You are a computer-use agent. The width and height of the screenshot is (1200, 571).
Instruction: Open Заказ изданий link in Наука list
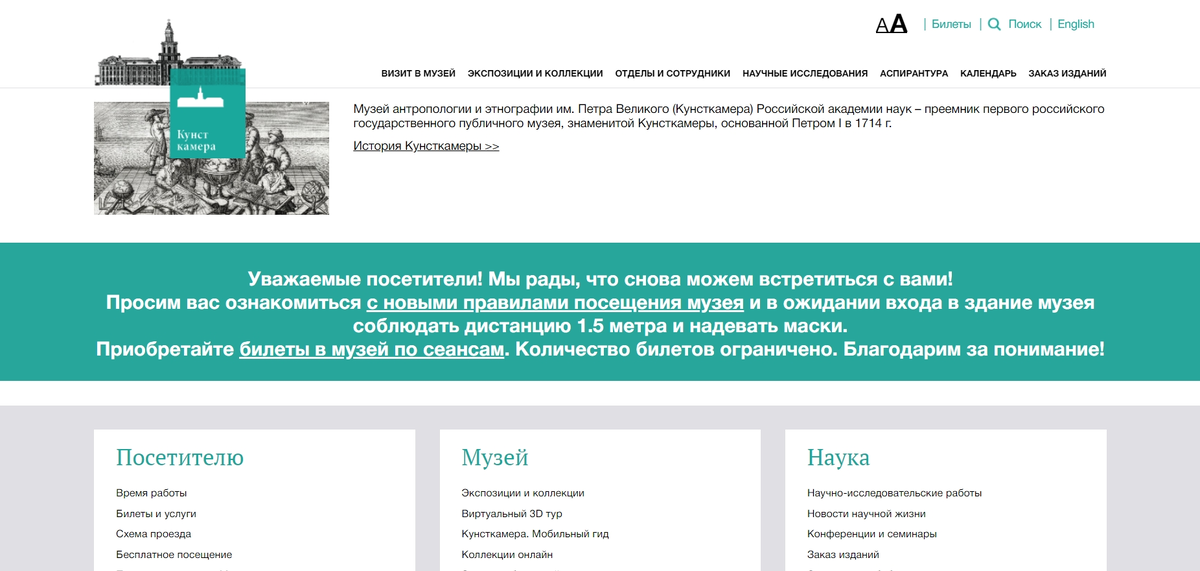(x=843, y=555)
